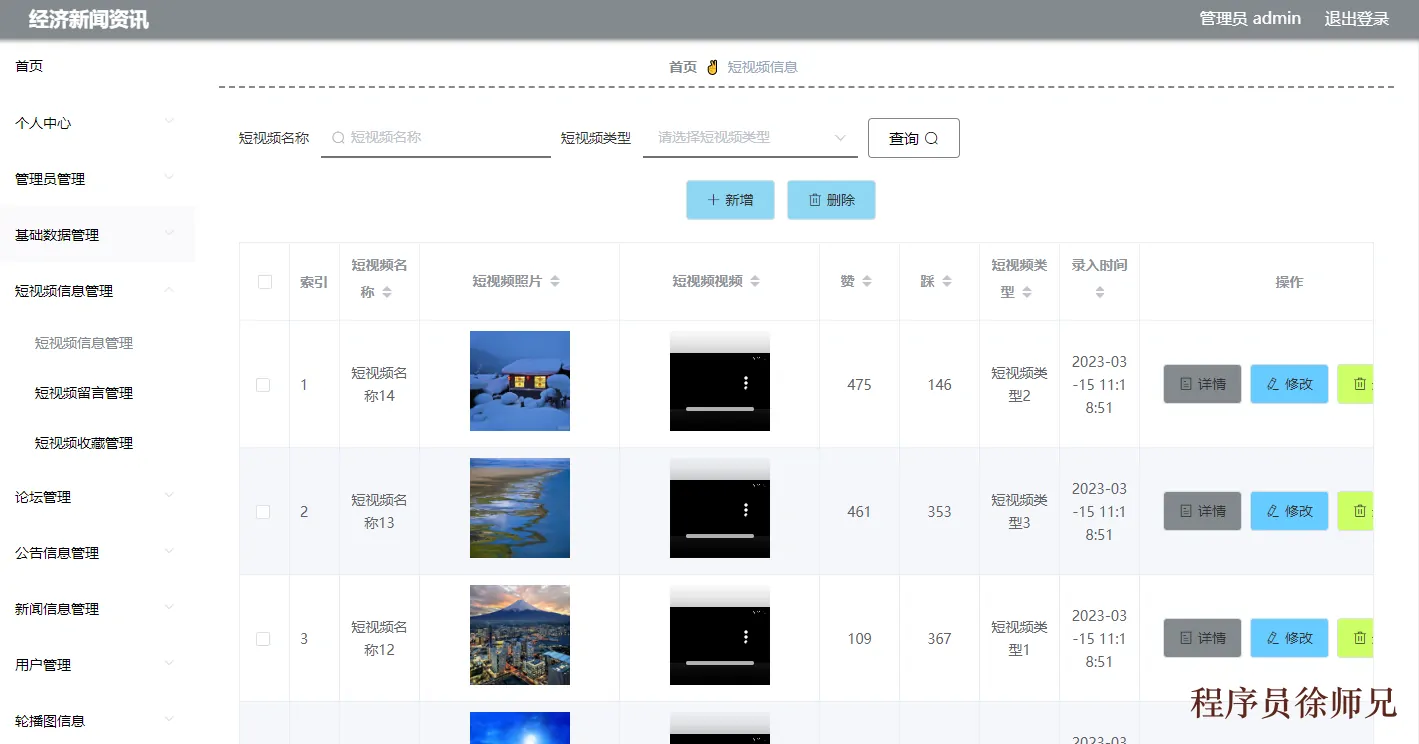Click 管理员 admin in the header

point(1250,18)
